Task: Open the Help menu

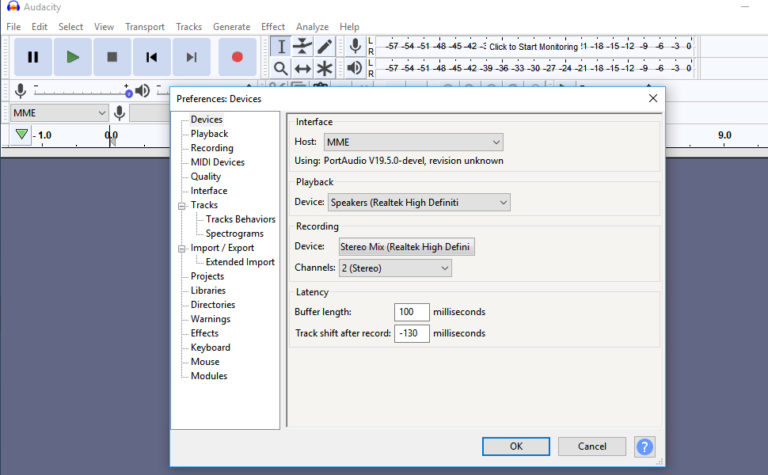Action: click(x=349, y=27)
